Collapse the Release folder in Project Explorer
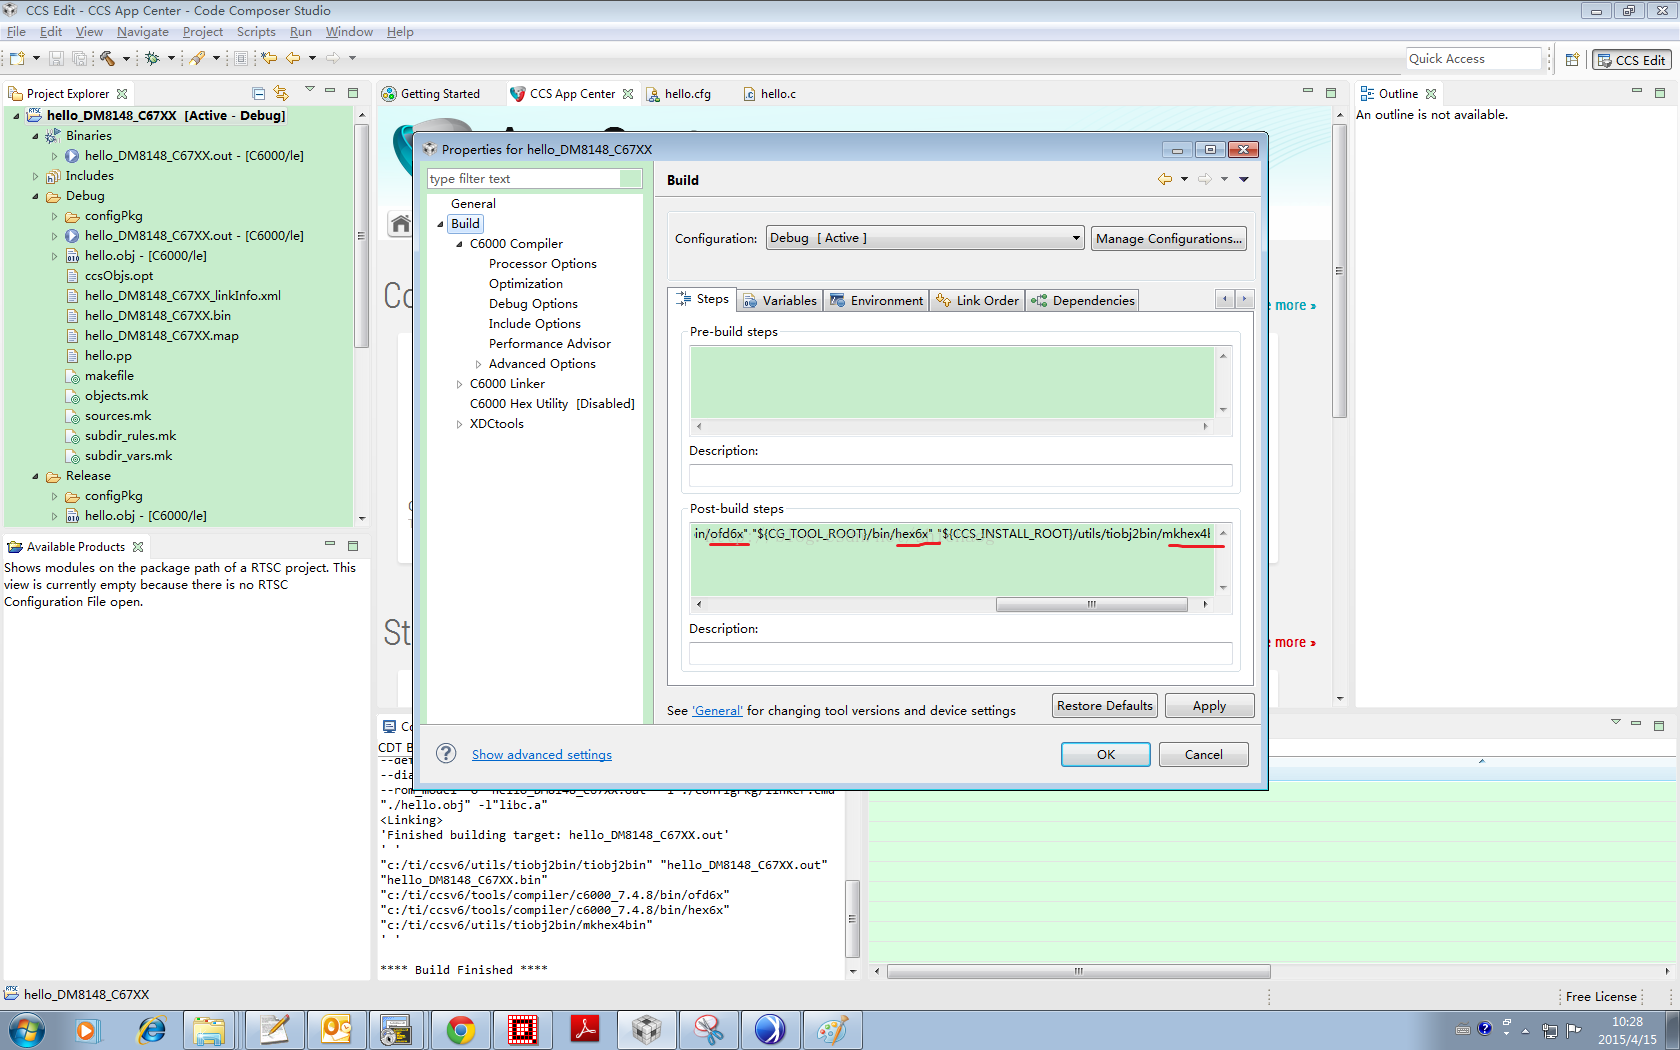 pos(35,476)
